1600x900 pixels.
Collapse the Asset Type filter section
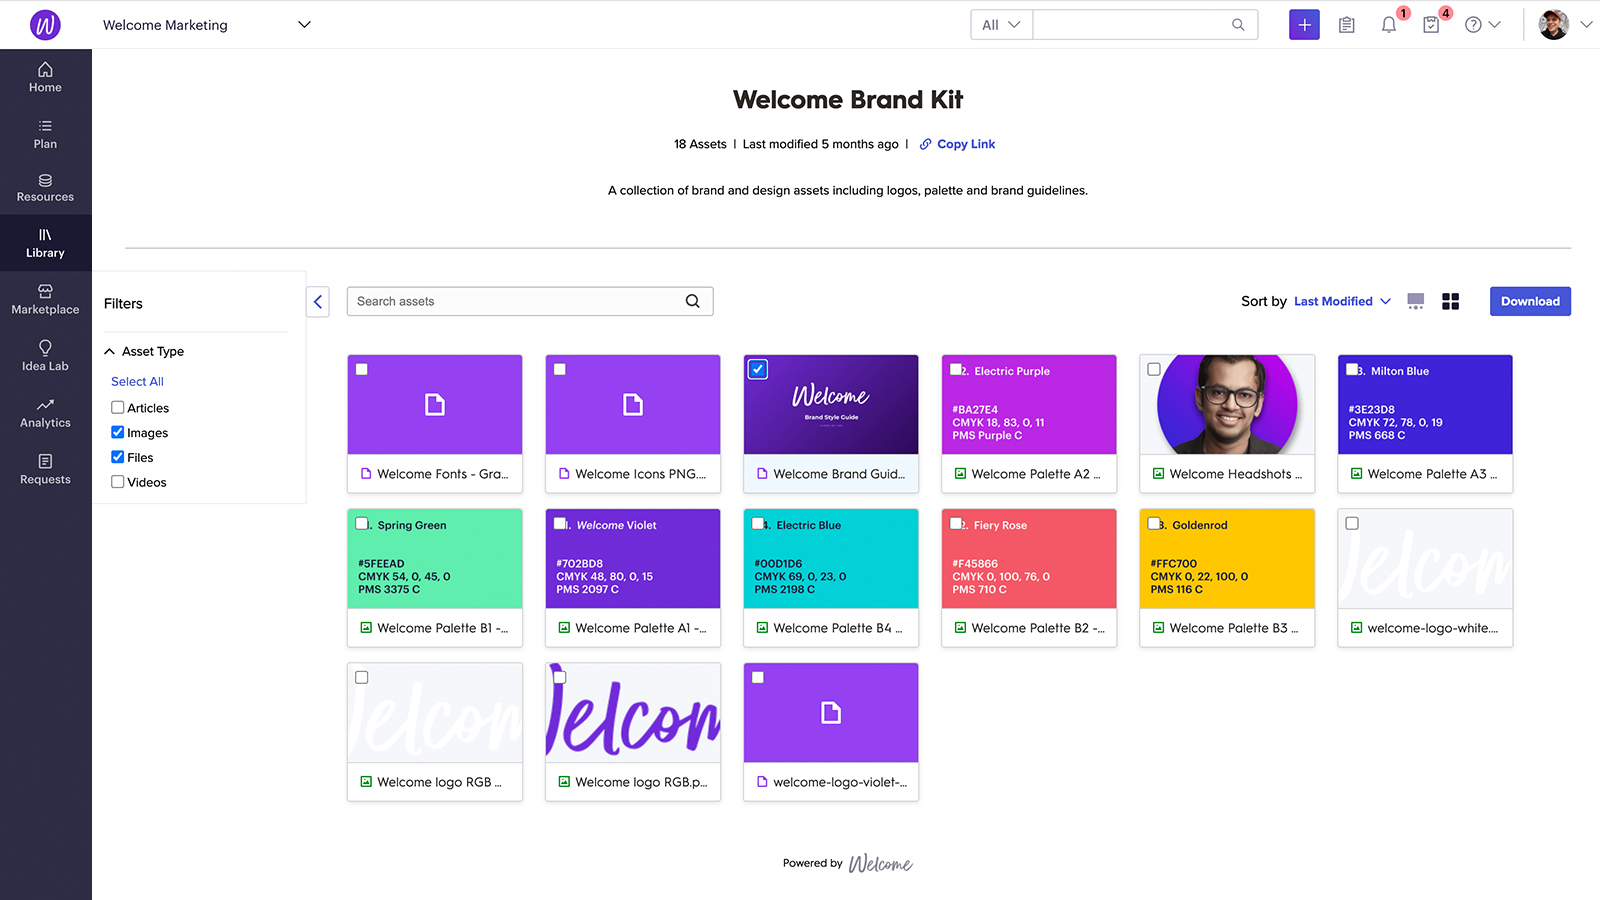[110, 351]
